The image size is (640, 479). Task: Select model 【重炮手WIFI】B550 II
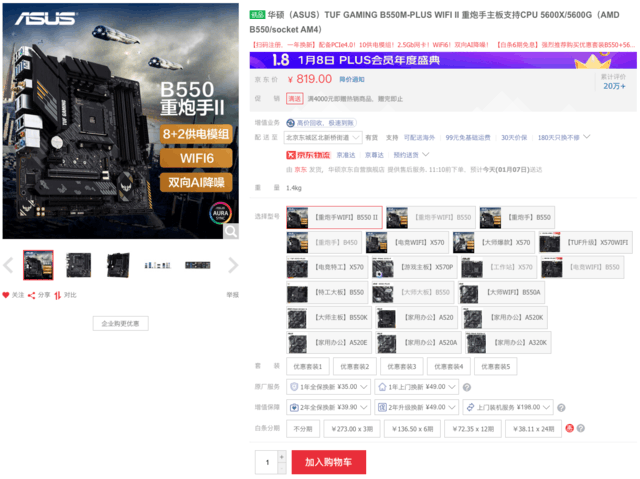[334, 217]
